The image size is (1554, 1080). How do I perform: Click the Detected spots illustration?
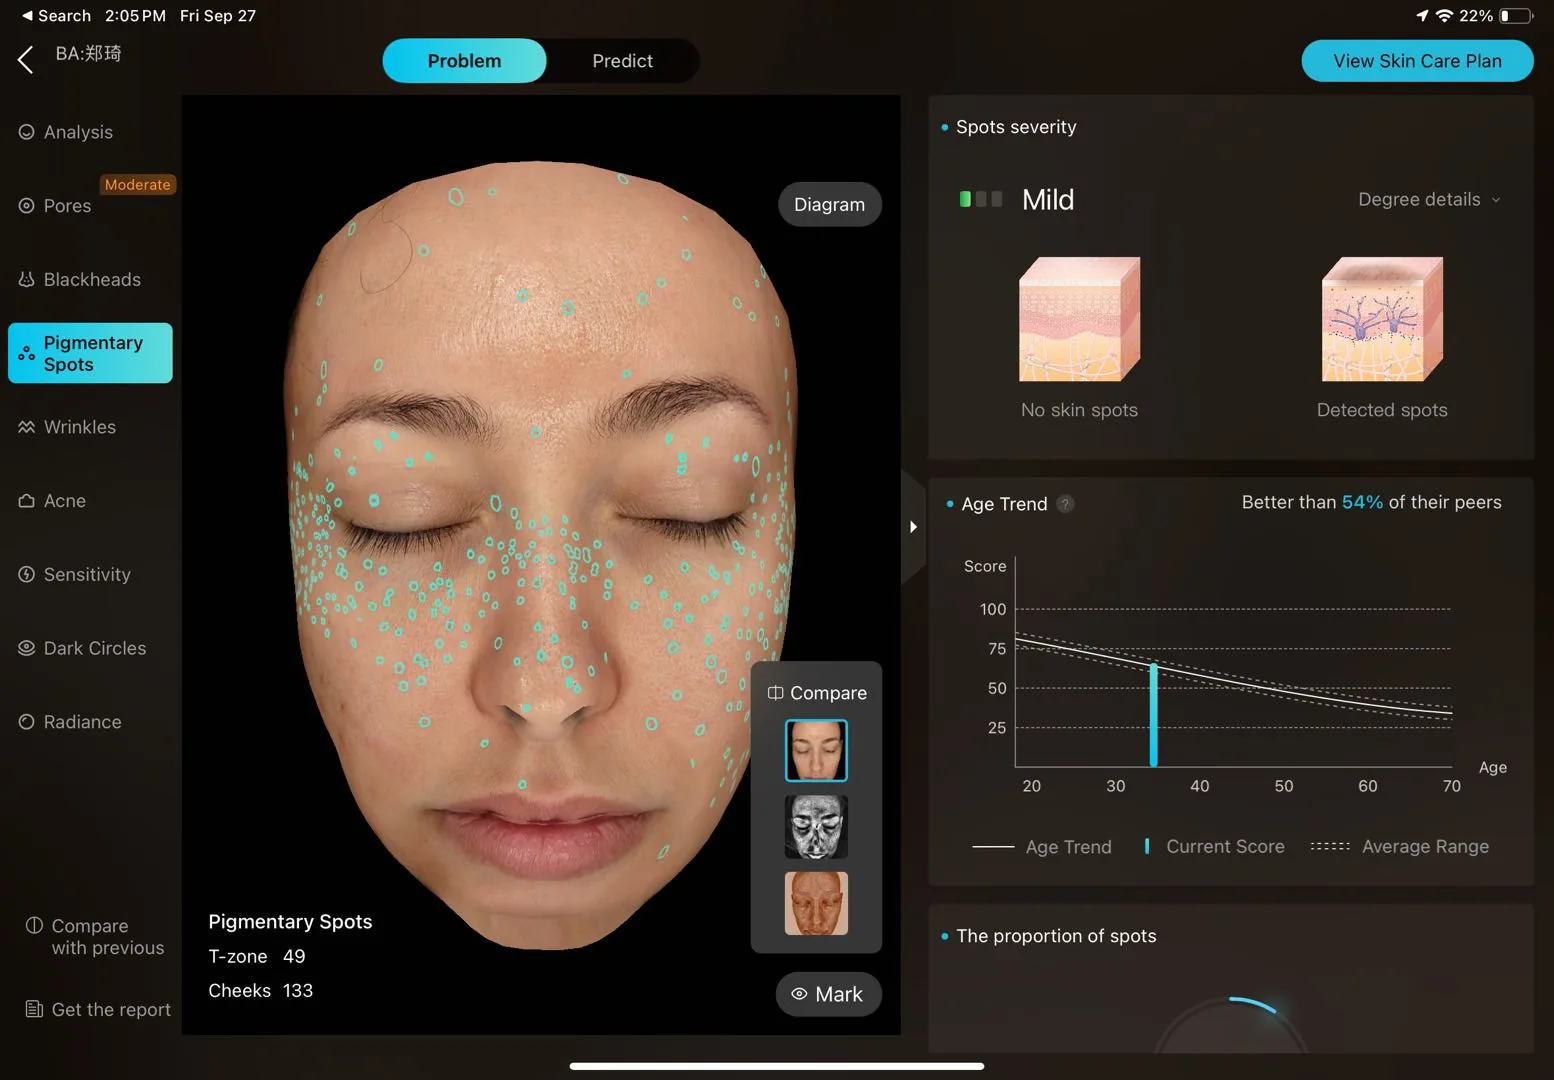(1382, 319)
